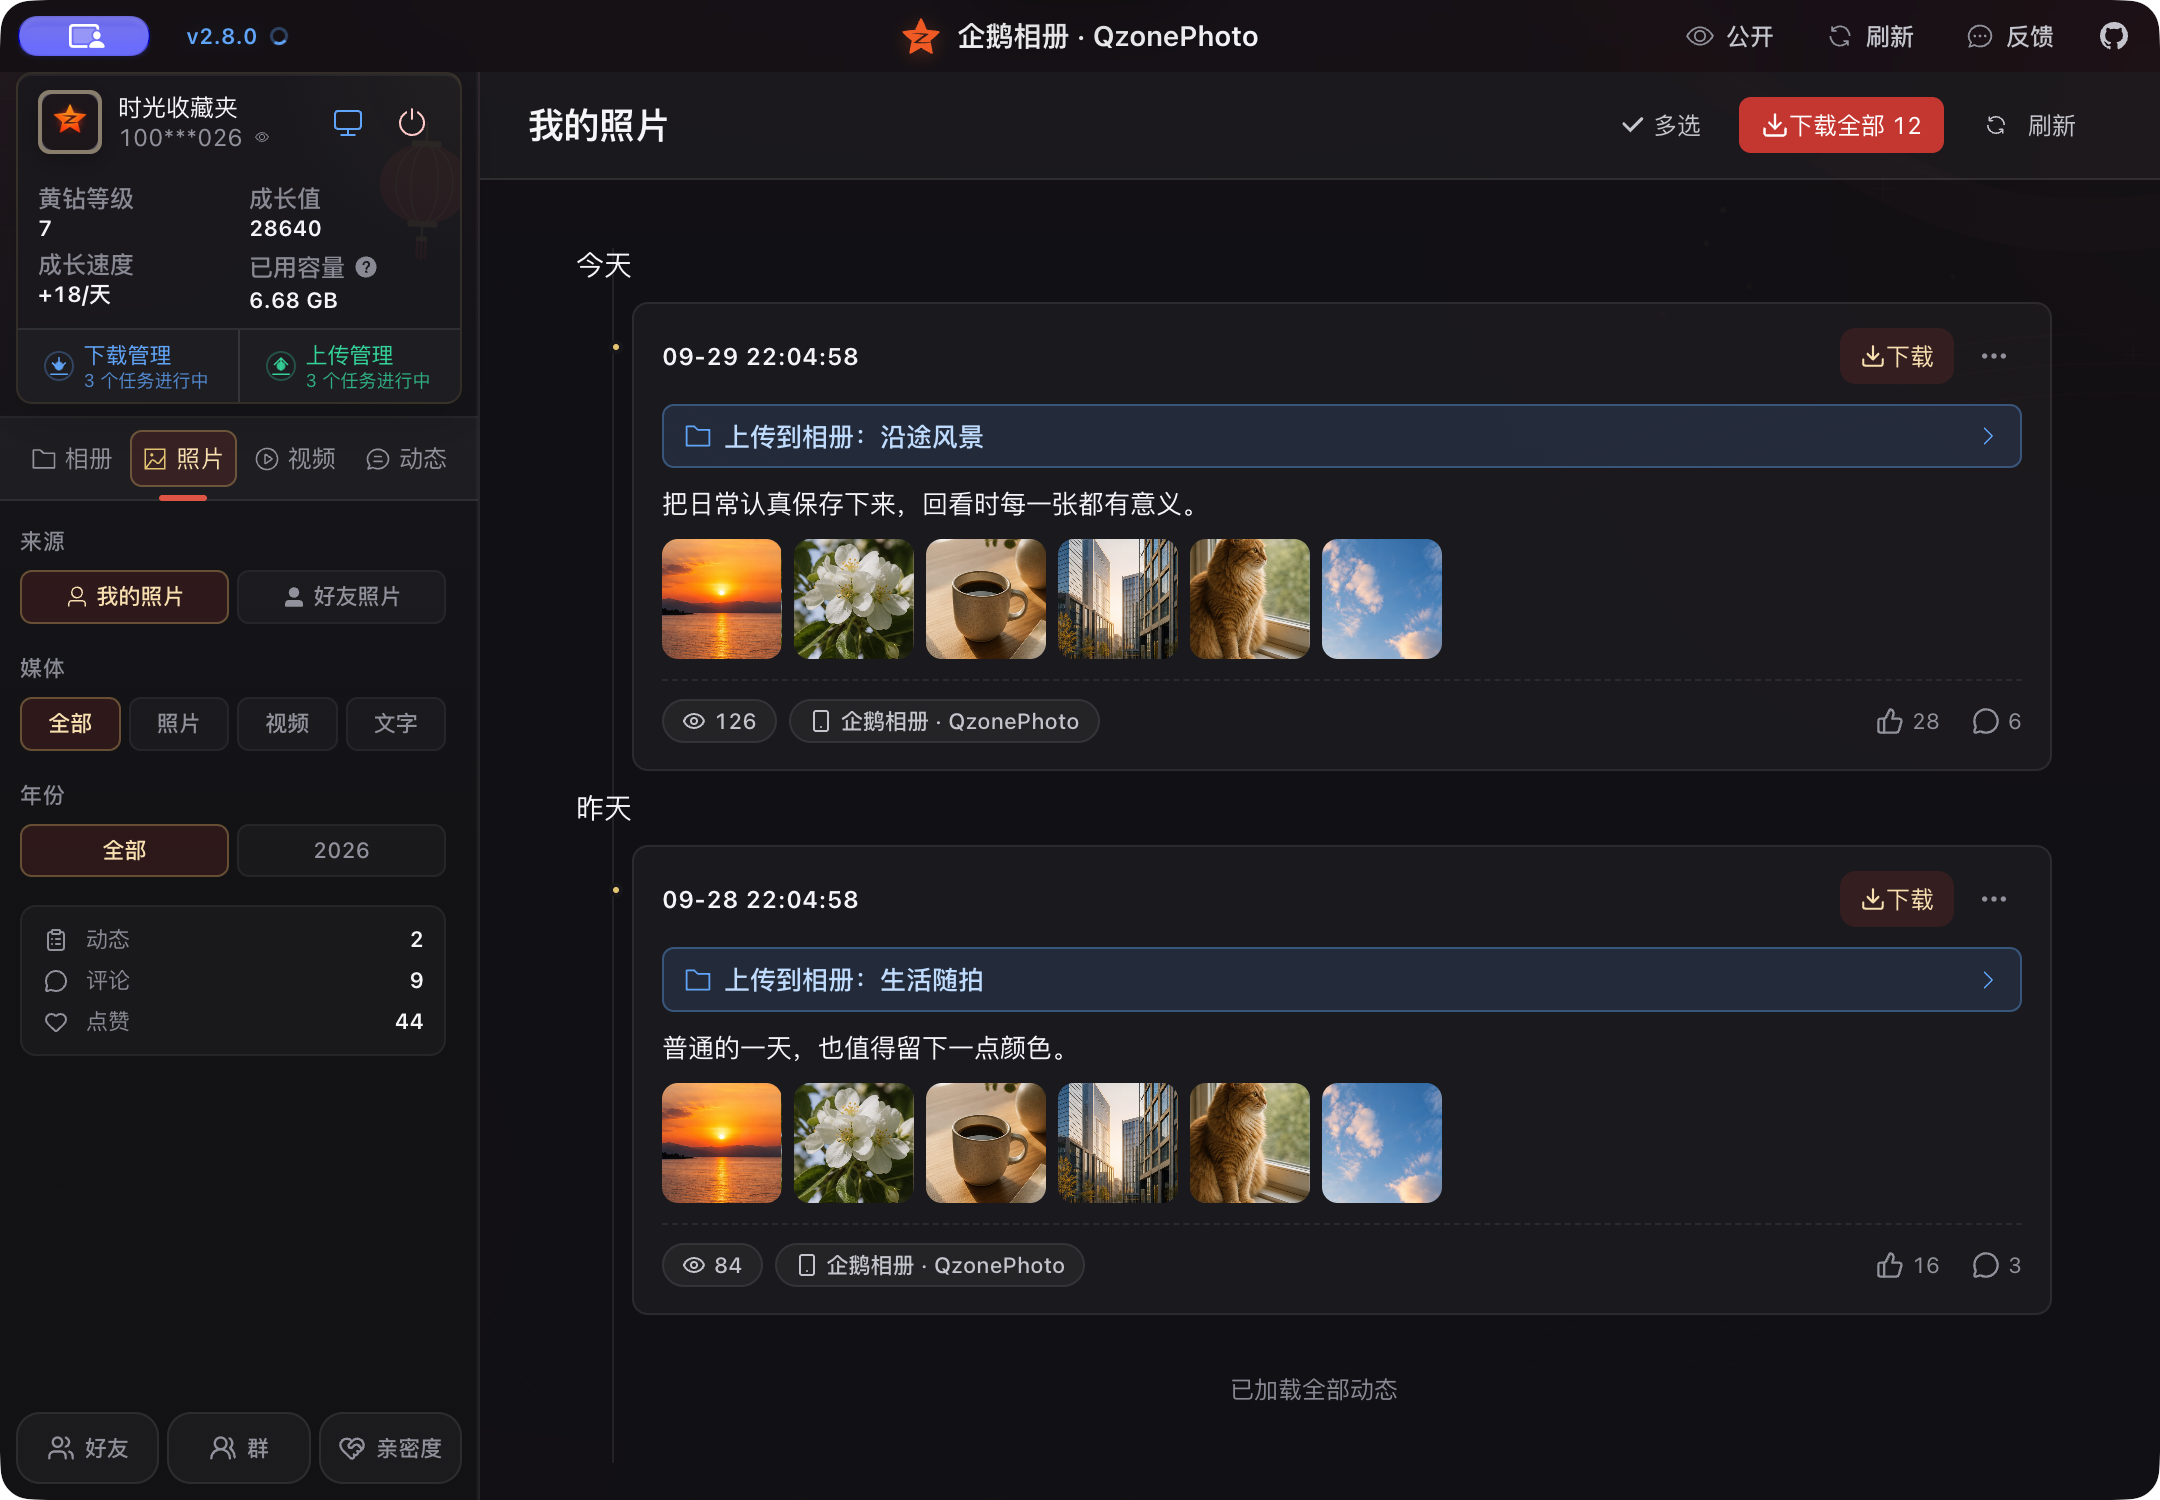Filter media by 视频
Viewport: 2160px width, 1500px height.
coord(287,724)
